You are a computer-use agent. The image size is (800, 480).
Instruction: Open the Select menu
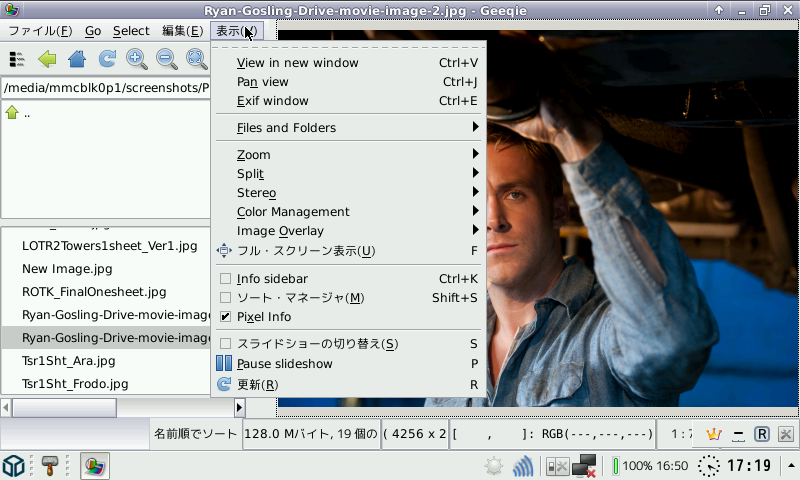(x=131, y=31)
